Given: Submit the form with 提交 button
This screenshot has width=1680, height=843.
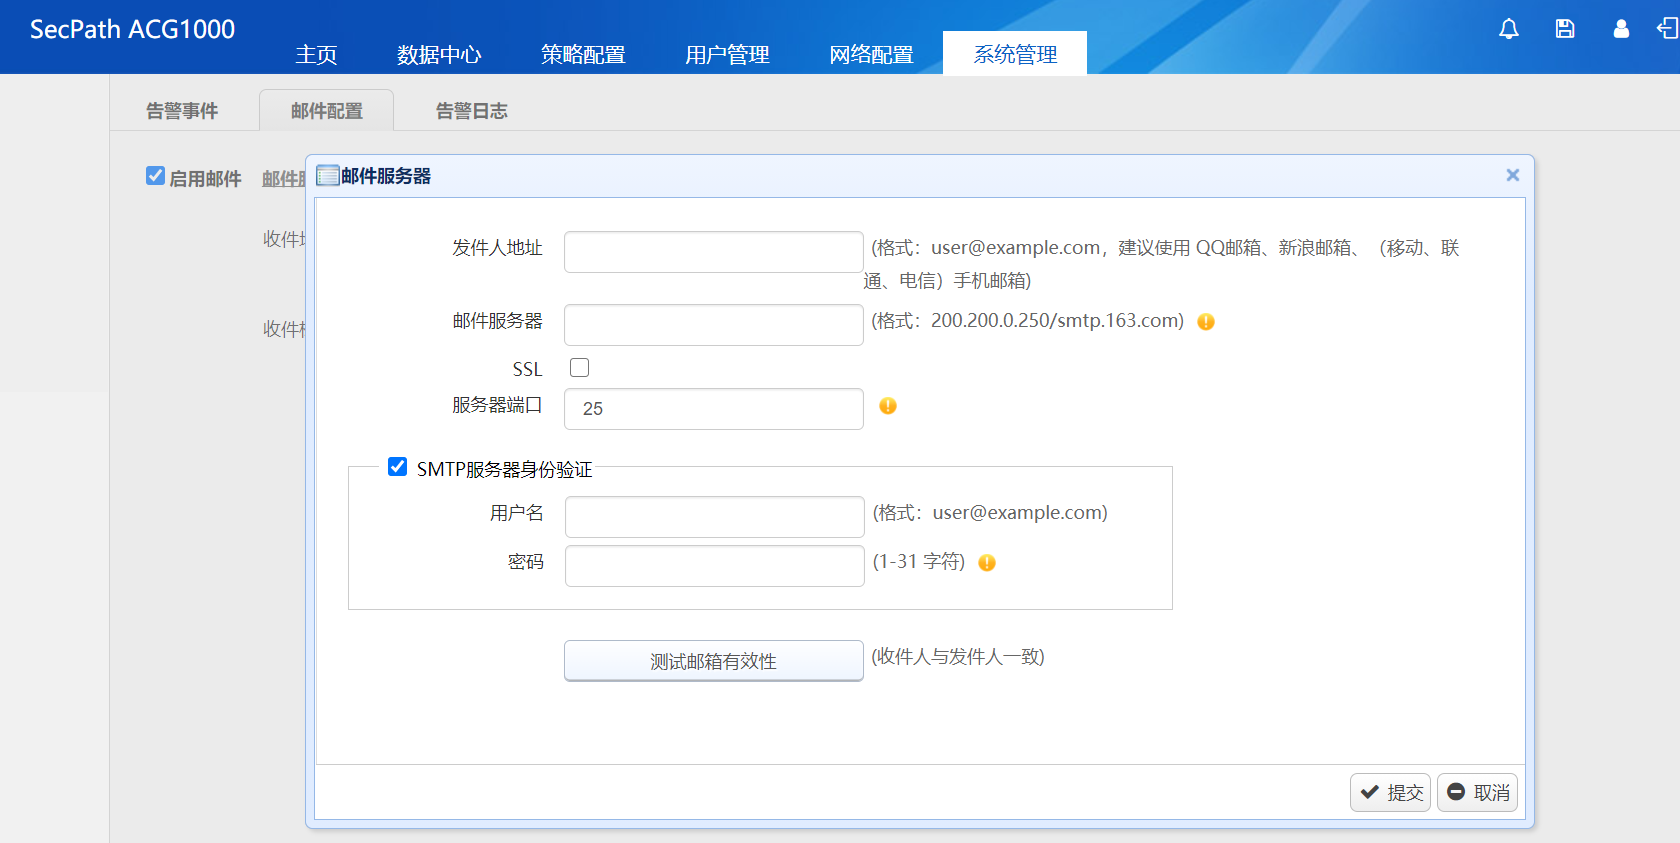Looking at the screenshot, I should (x=1390, y=792).
